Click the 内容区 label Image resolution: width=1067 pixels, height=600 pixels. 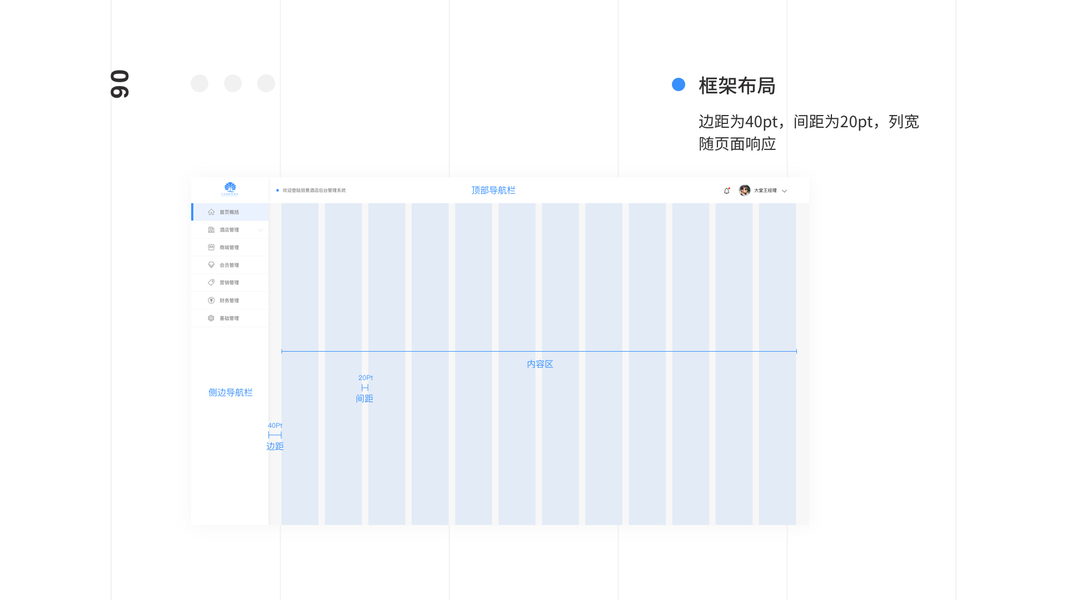pyautogui.click(x=540, y=365)
